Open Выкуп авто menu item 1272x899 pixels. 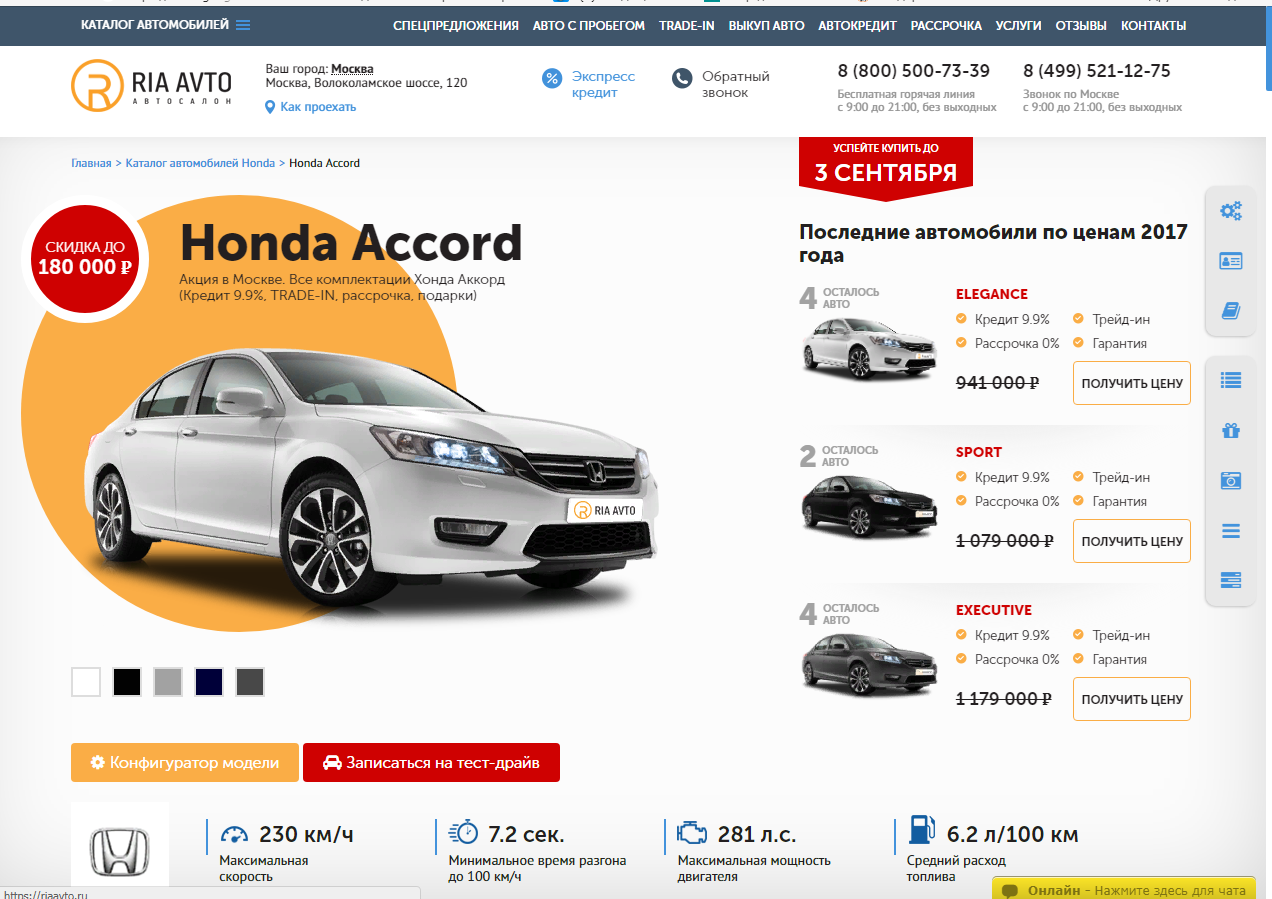coord(766,26)
